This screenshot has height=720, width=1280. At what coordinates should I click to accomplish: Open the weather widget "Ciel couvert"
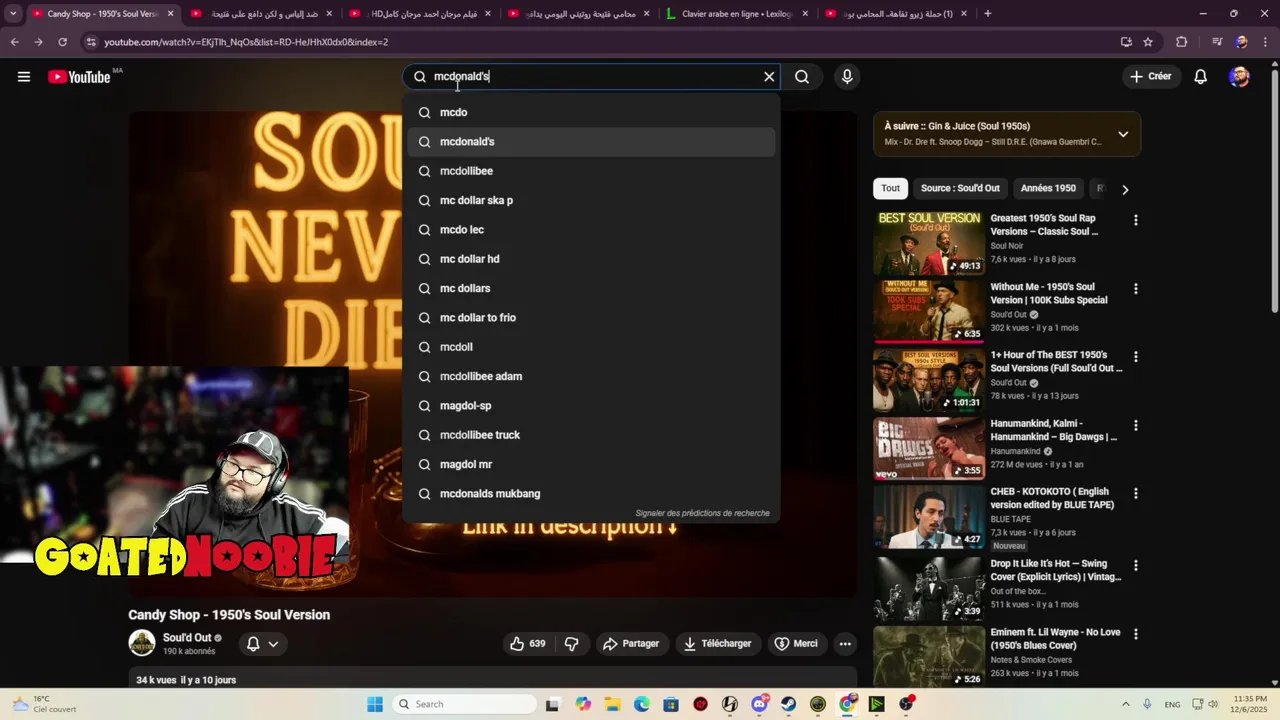point(46,704)
